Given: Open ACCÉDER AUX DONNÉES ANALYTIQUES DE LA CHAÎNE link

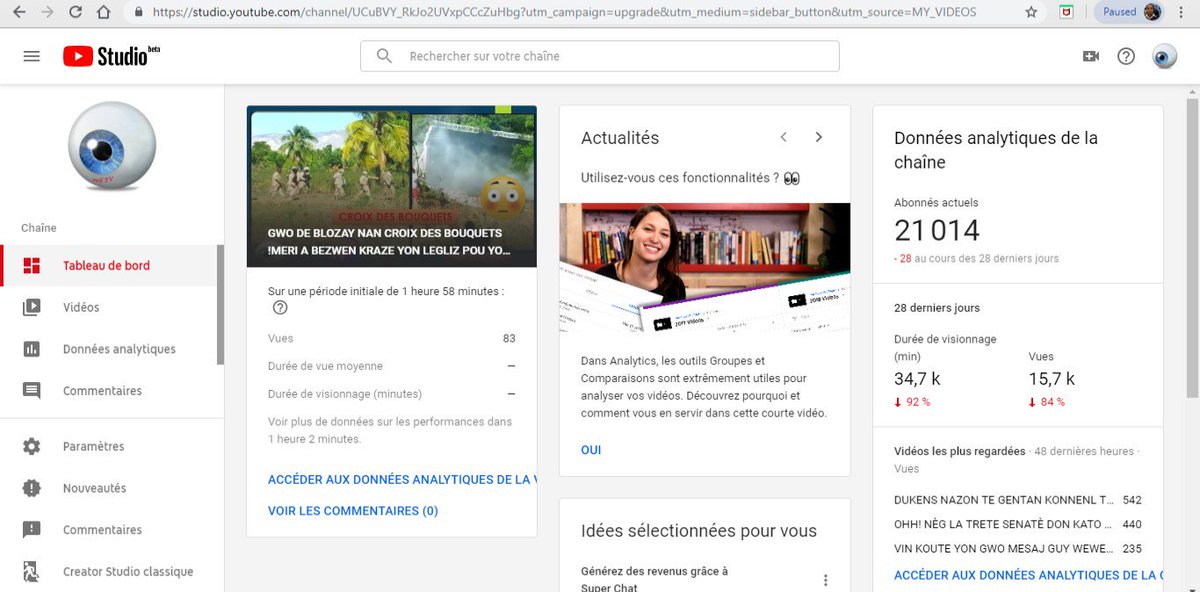Looking at the screenshot, I should pyautogui.click(x=1029, y=576).
